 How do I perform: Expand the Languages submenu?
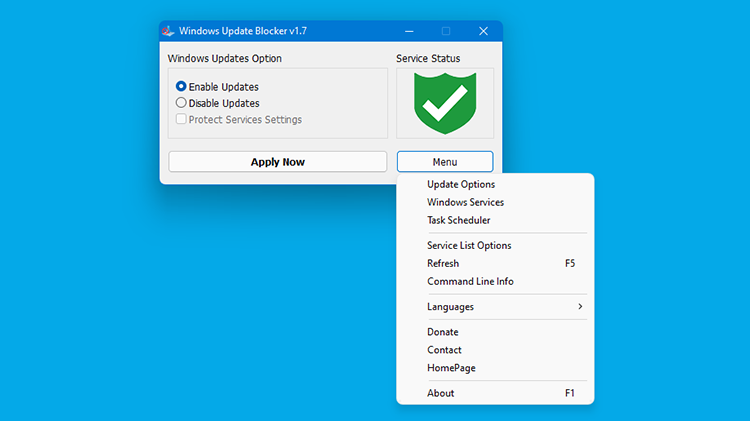click(495, 307)
